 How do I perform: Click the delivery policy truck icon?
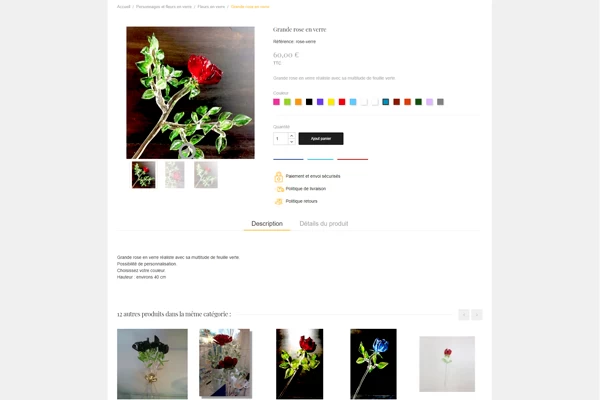pyautogui.click(x=279, y=189)
